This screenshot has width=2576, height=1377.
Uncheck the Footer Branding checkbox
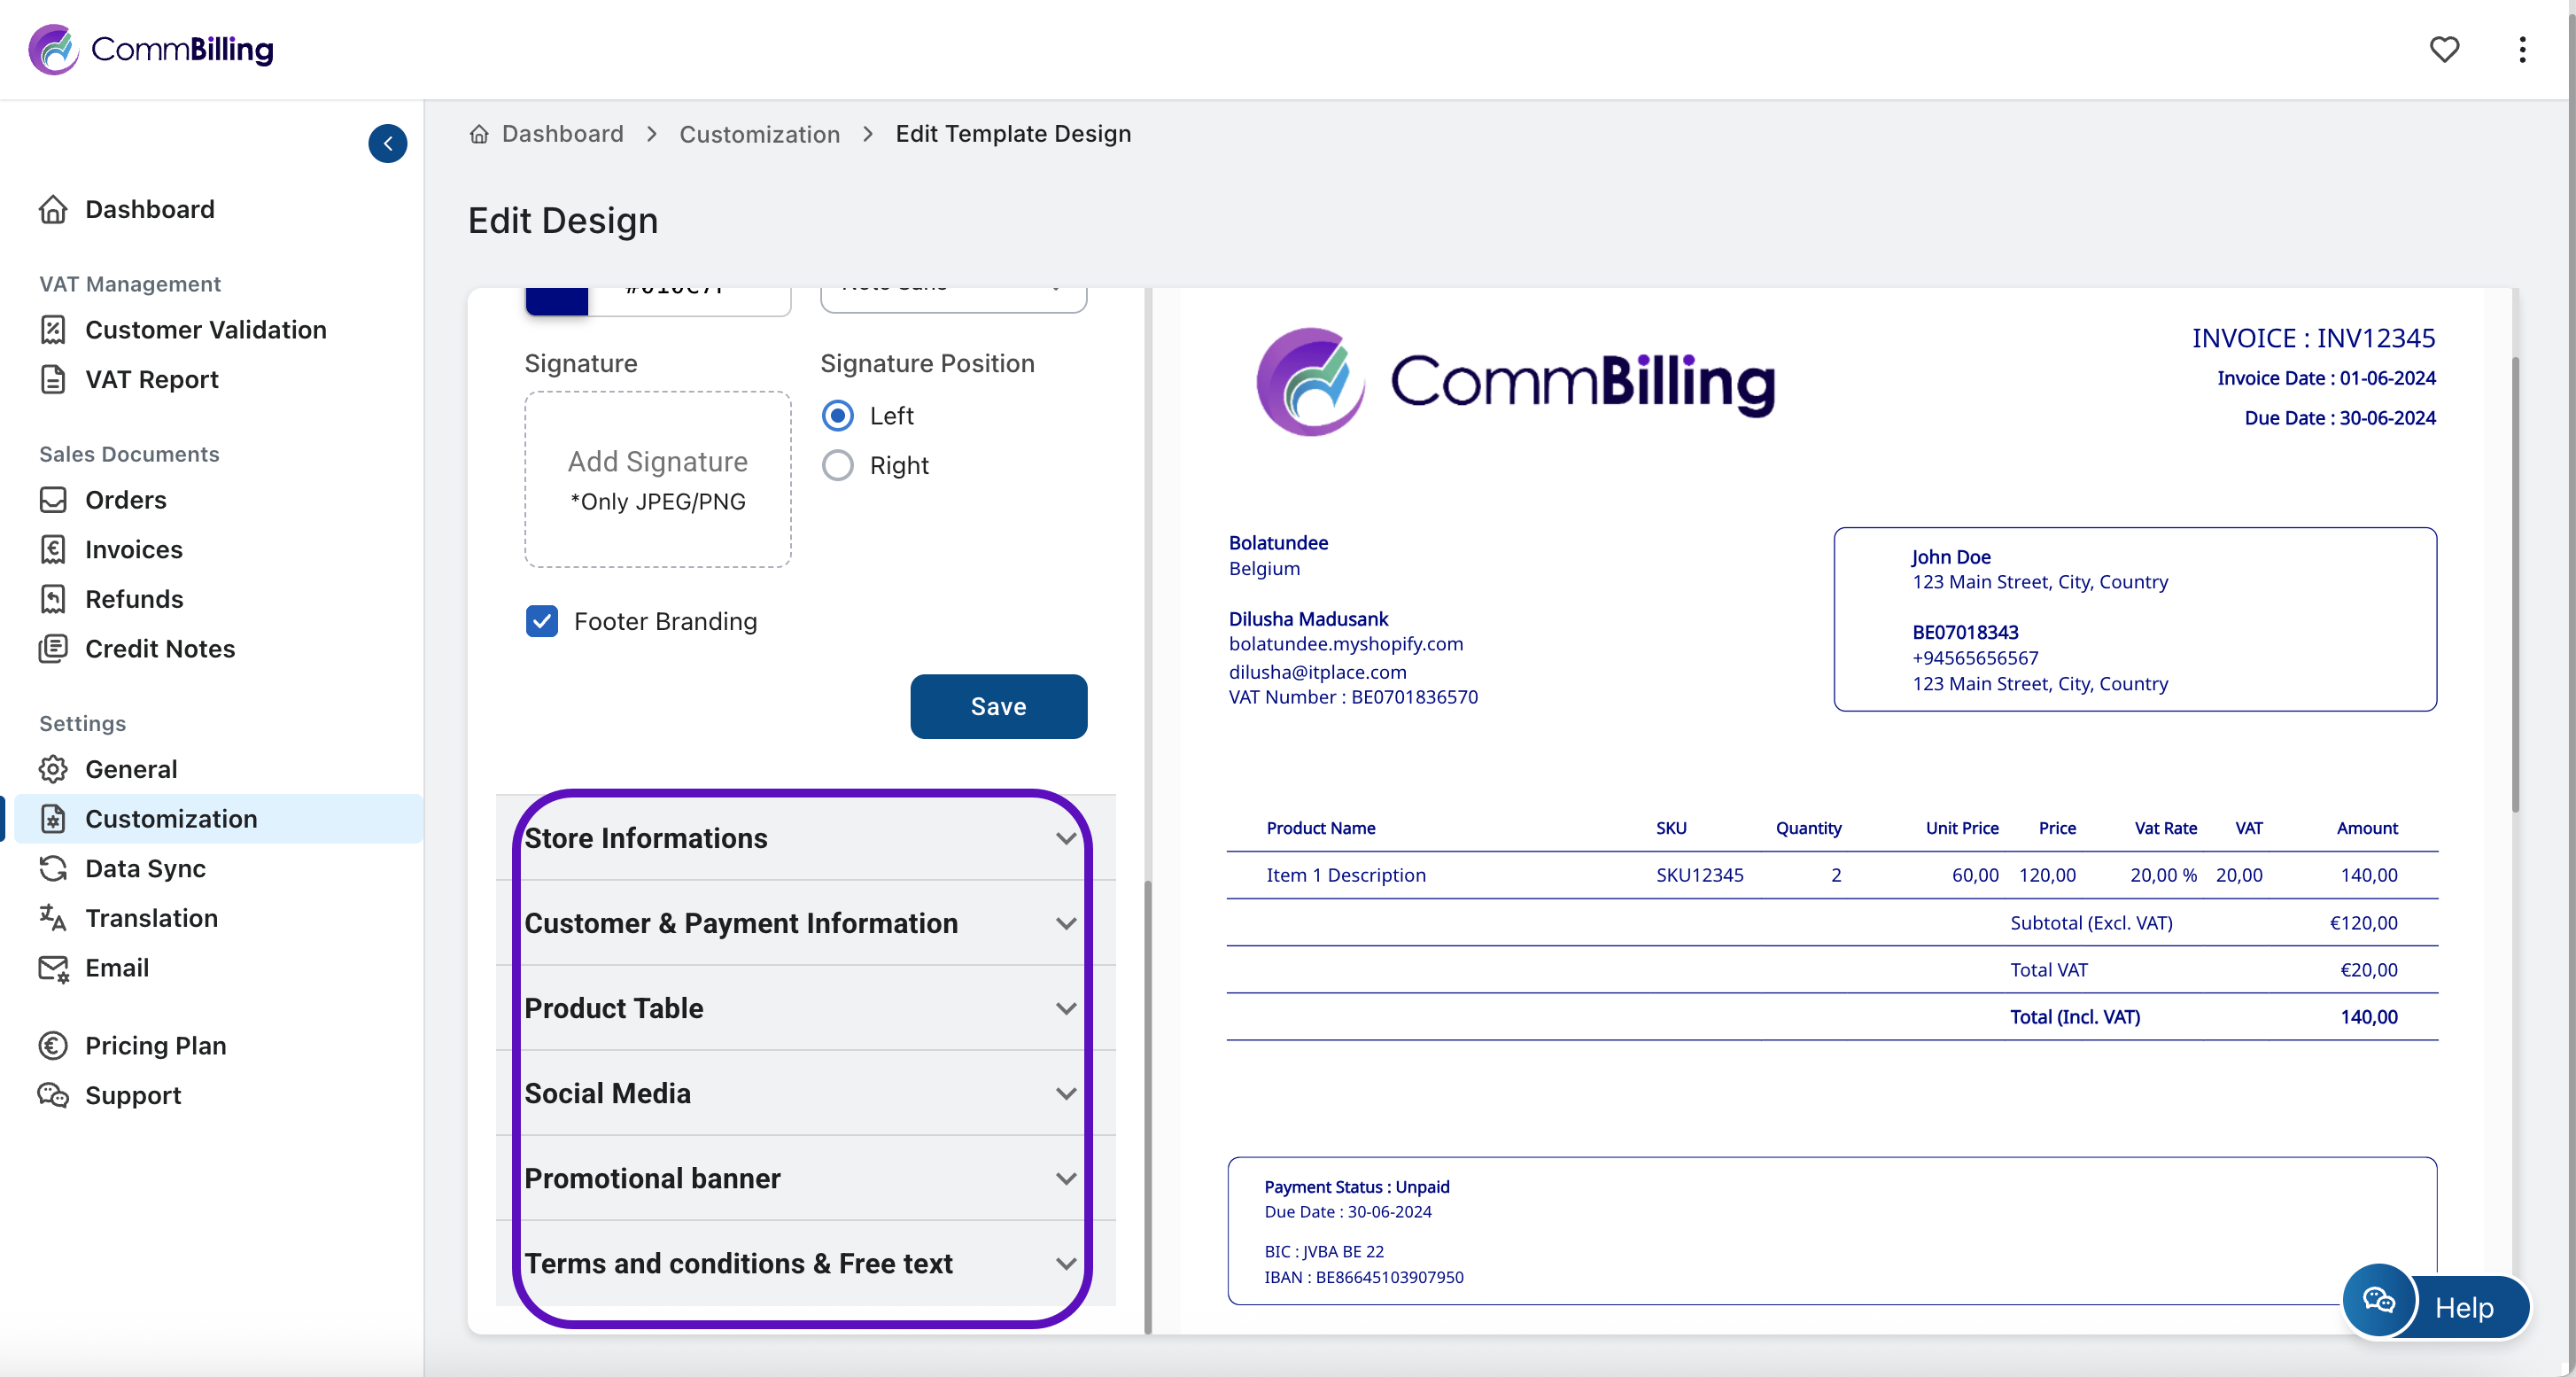(x=542, y=621)
